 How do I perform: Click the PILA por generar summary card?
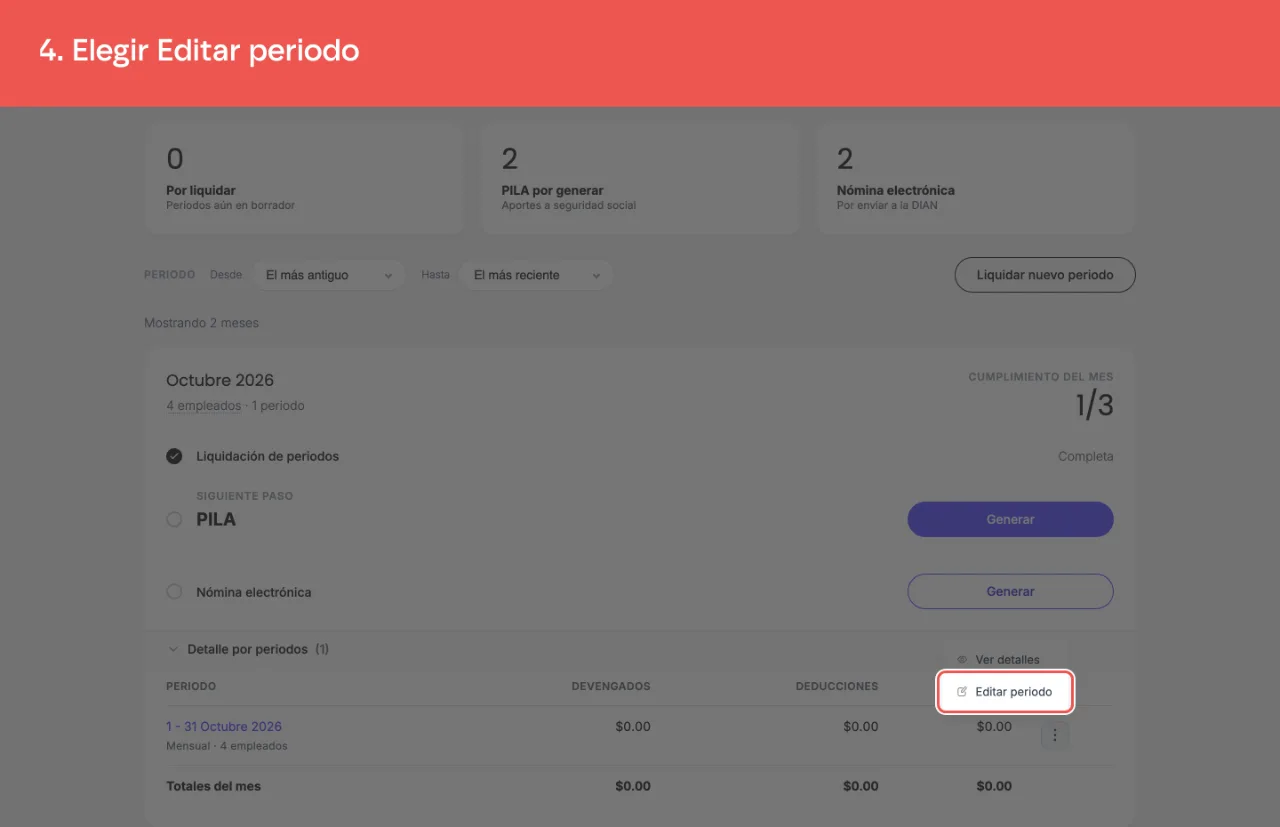[x=640, y=179]
